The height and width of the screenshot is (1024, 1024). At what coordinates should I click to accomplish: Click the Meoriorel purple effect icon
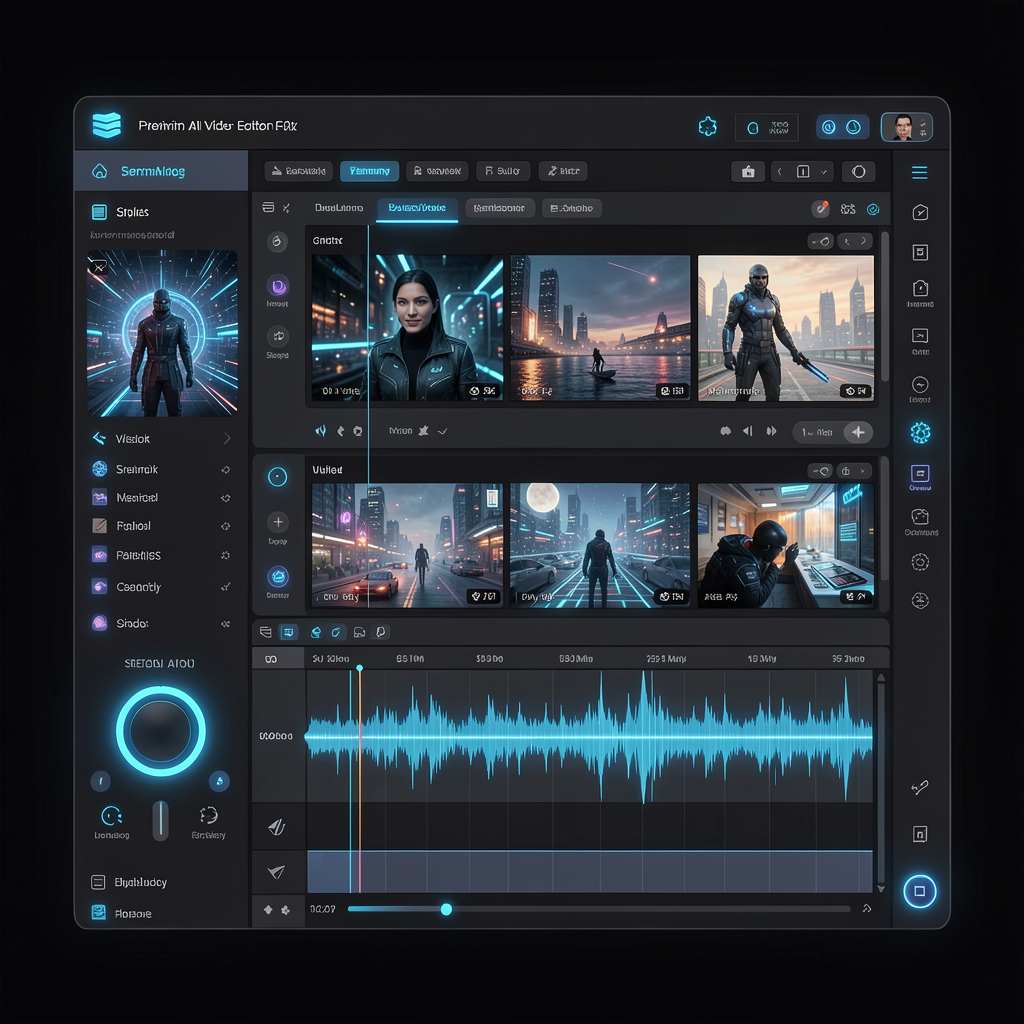(x=99, y=498)
